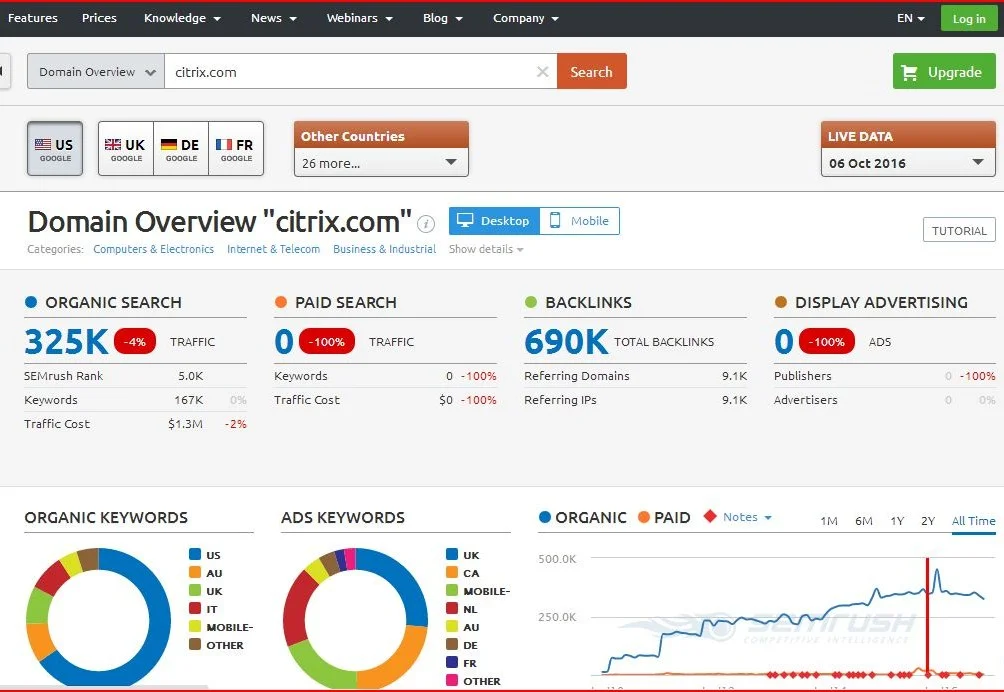Image resolution: width=1004 pixels, height=692 pixels.
Task: Click the red vertical marker line on chart
Action: (x=927, y=616)
